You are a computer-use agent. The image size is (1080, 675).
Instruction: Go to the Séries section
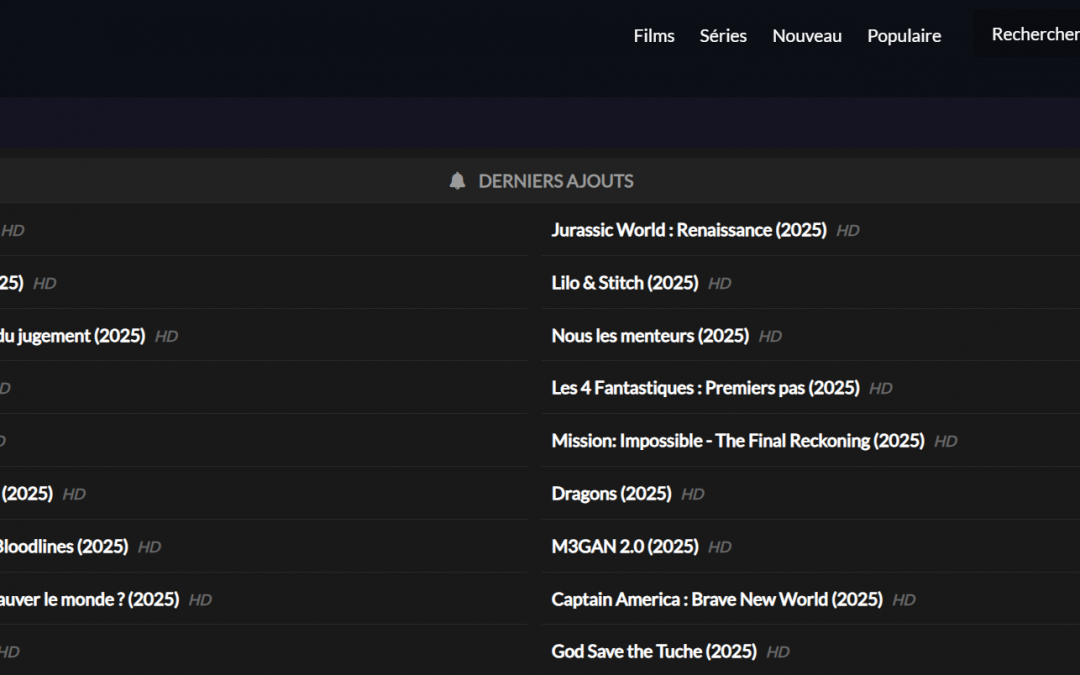[x=723, y=36]
